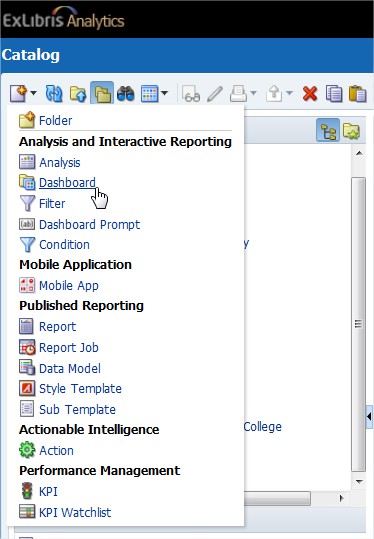This screenshot has height=539, width=374.
Task: Click the New item toolbar icon
Action: coord(18,93)
